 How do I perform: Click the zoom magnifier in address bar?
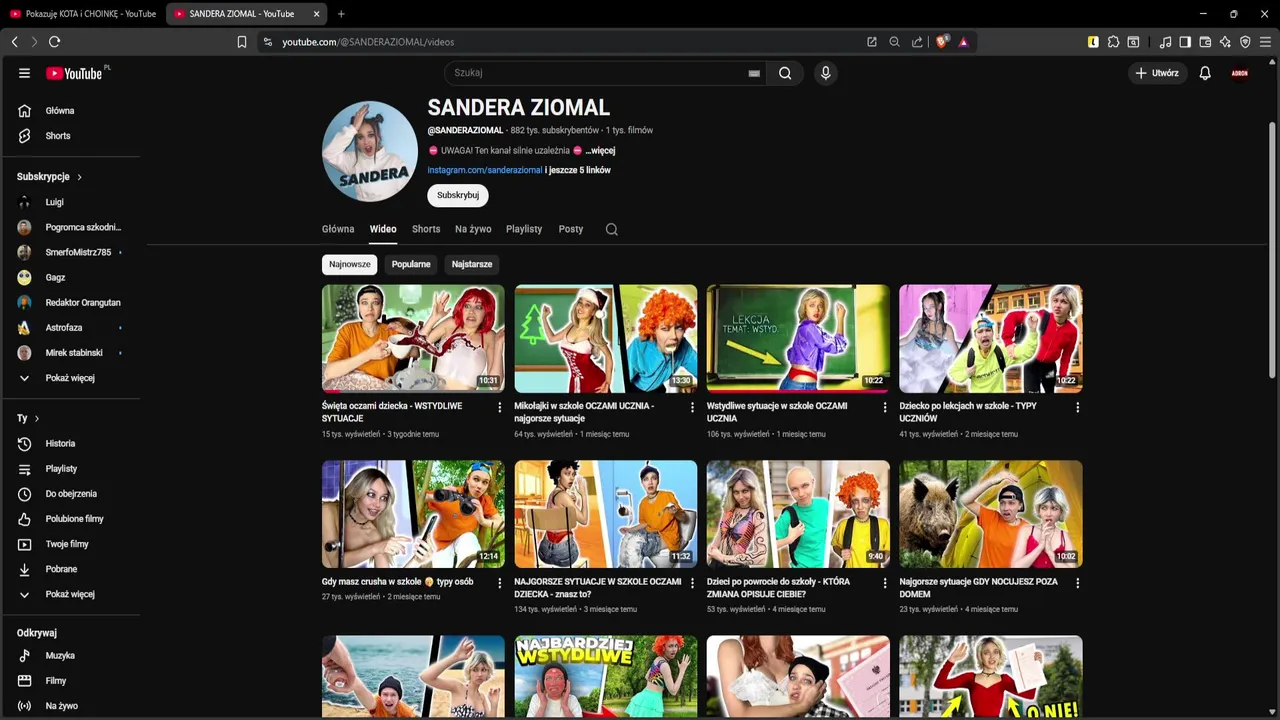894,42
